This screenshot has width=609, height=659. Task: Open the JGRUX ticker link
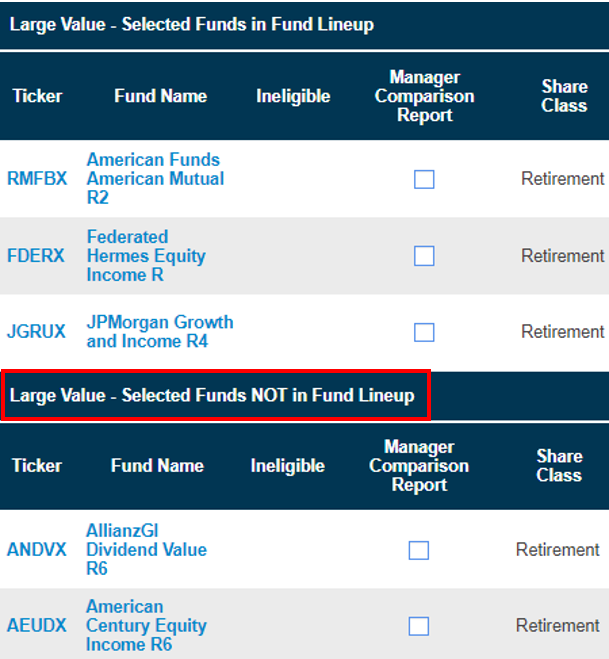pyautogui.click(x=36, y=332)
